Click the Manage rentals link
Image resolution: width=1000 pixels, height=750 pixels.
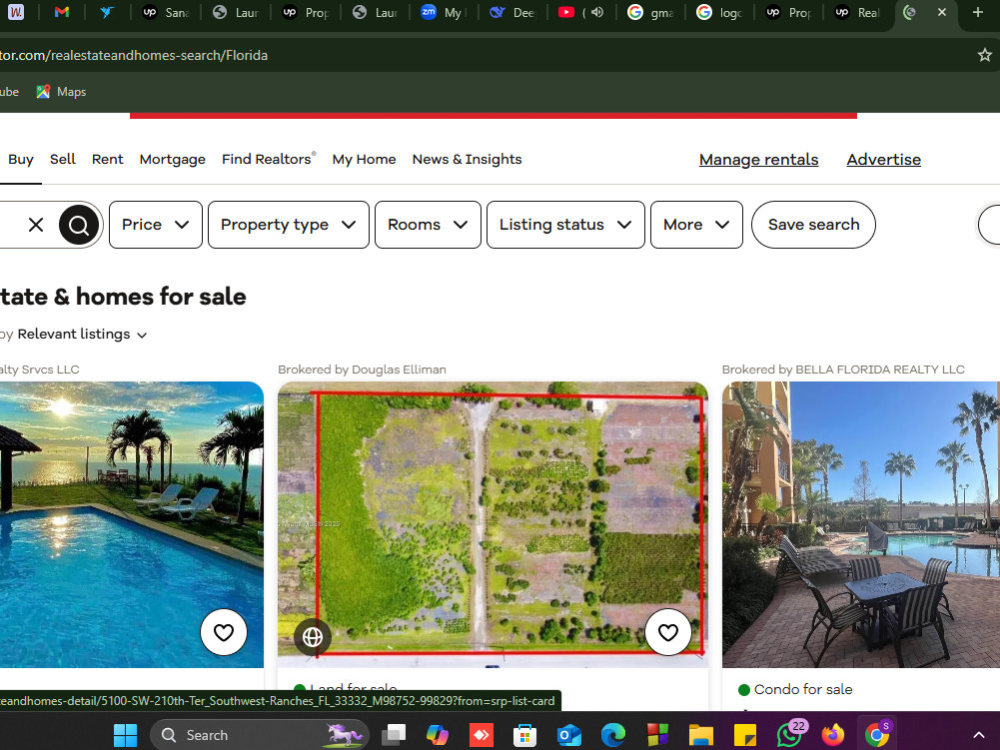point(758,159)
